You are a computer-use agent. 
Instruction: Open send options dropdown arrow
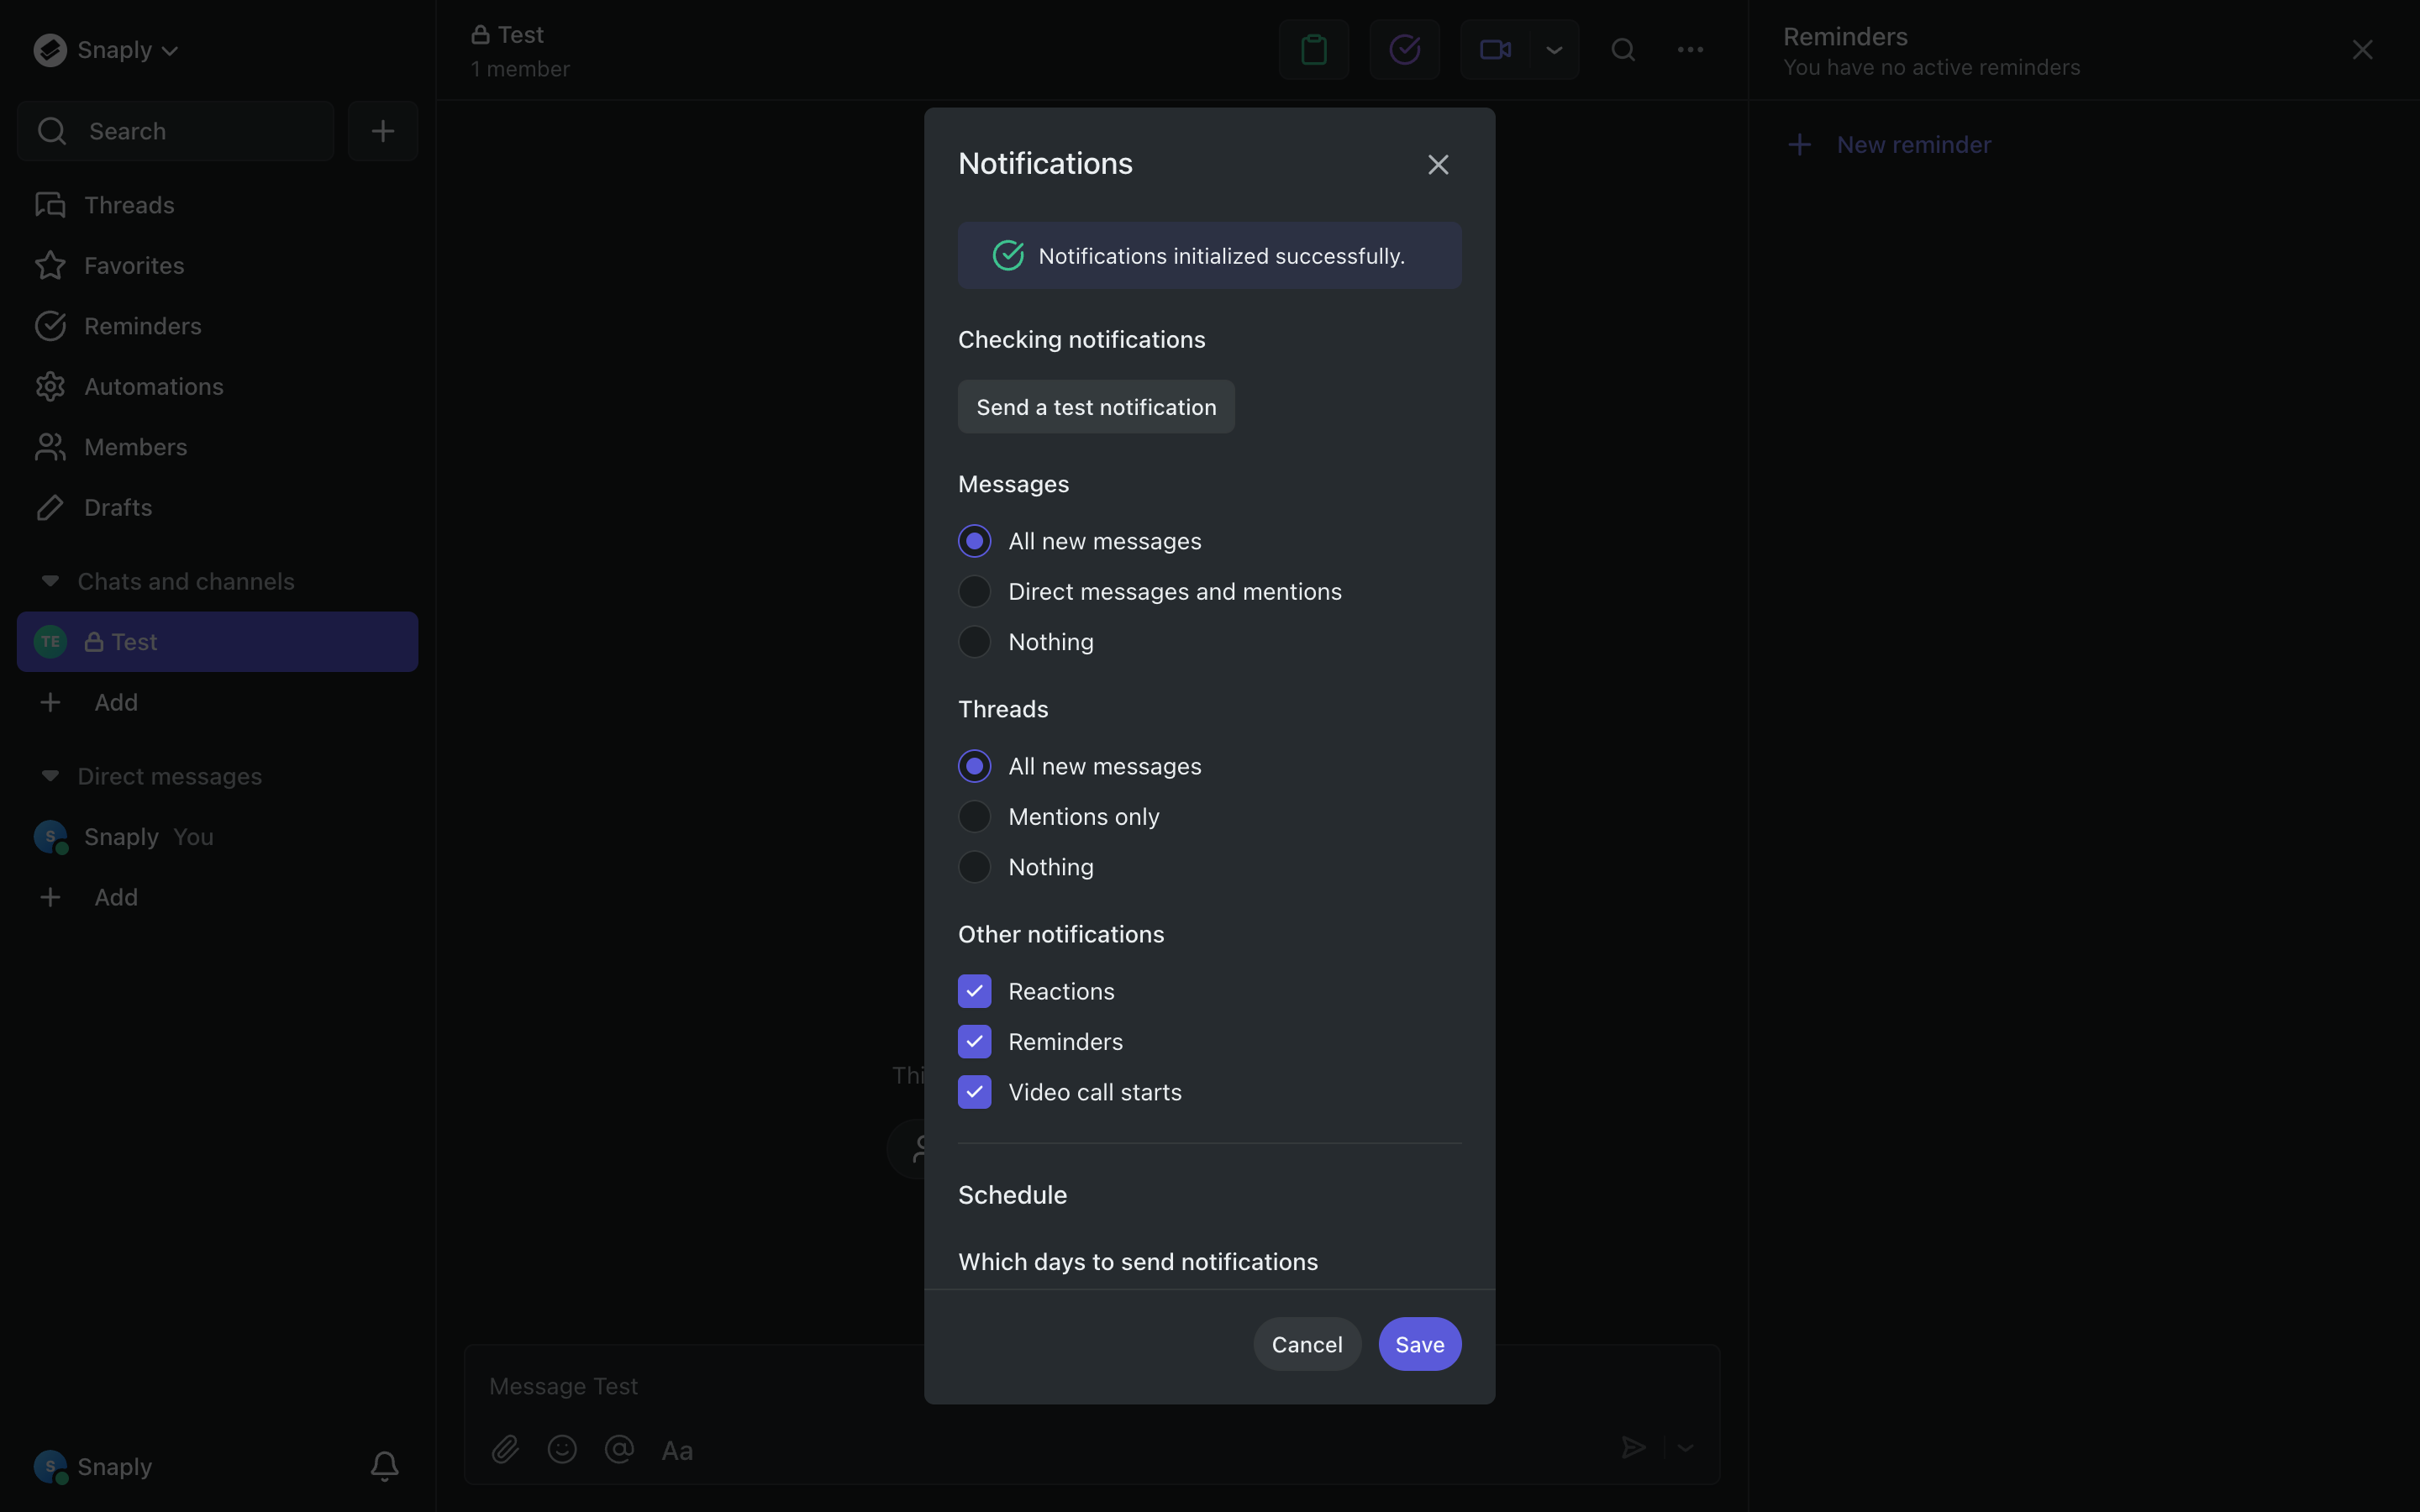[1686, 1448]
